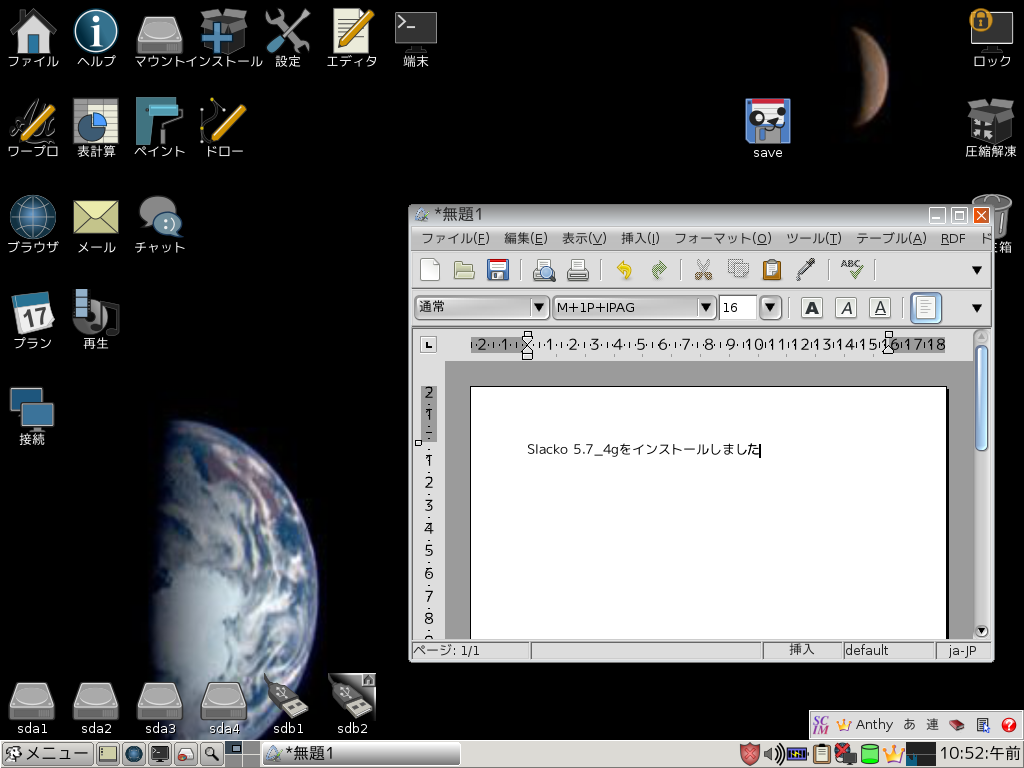Cut selection with scissors icon
1024x768 pixels.
coord(703,269)
